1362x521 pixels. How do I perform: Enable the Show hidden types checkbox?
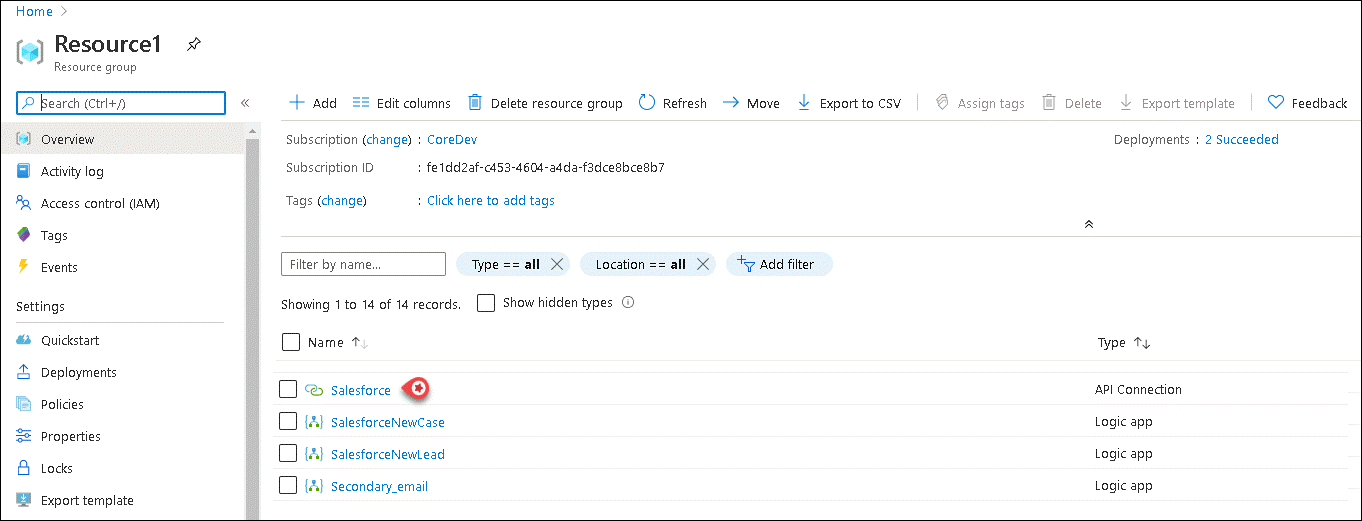(x=486, y=303)
